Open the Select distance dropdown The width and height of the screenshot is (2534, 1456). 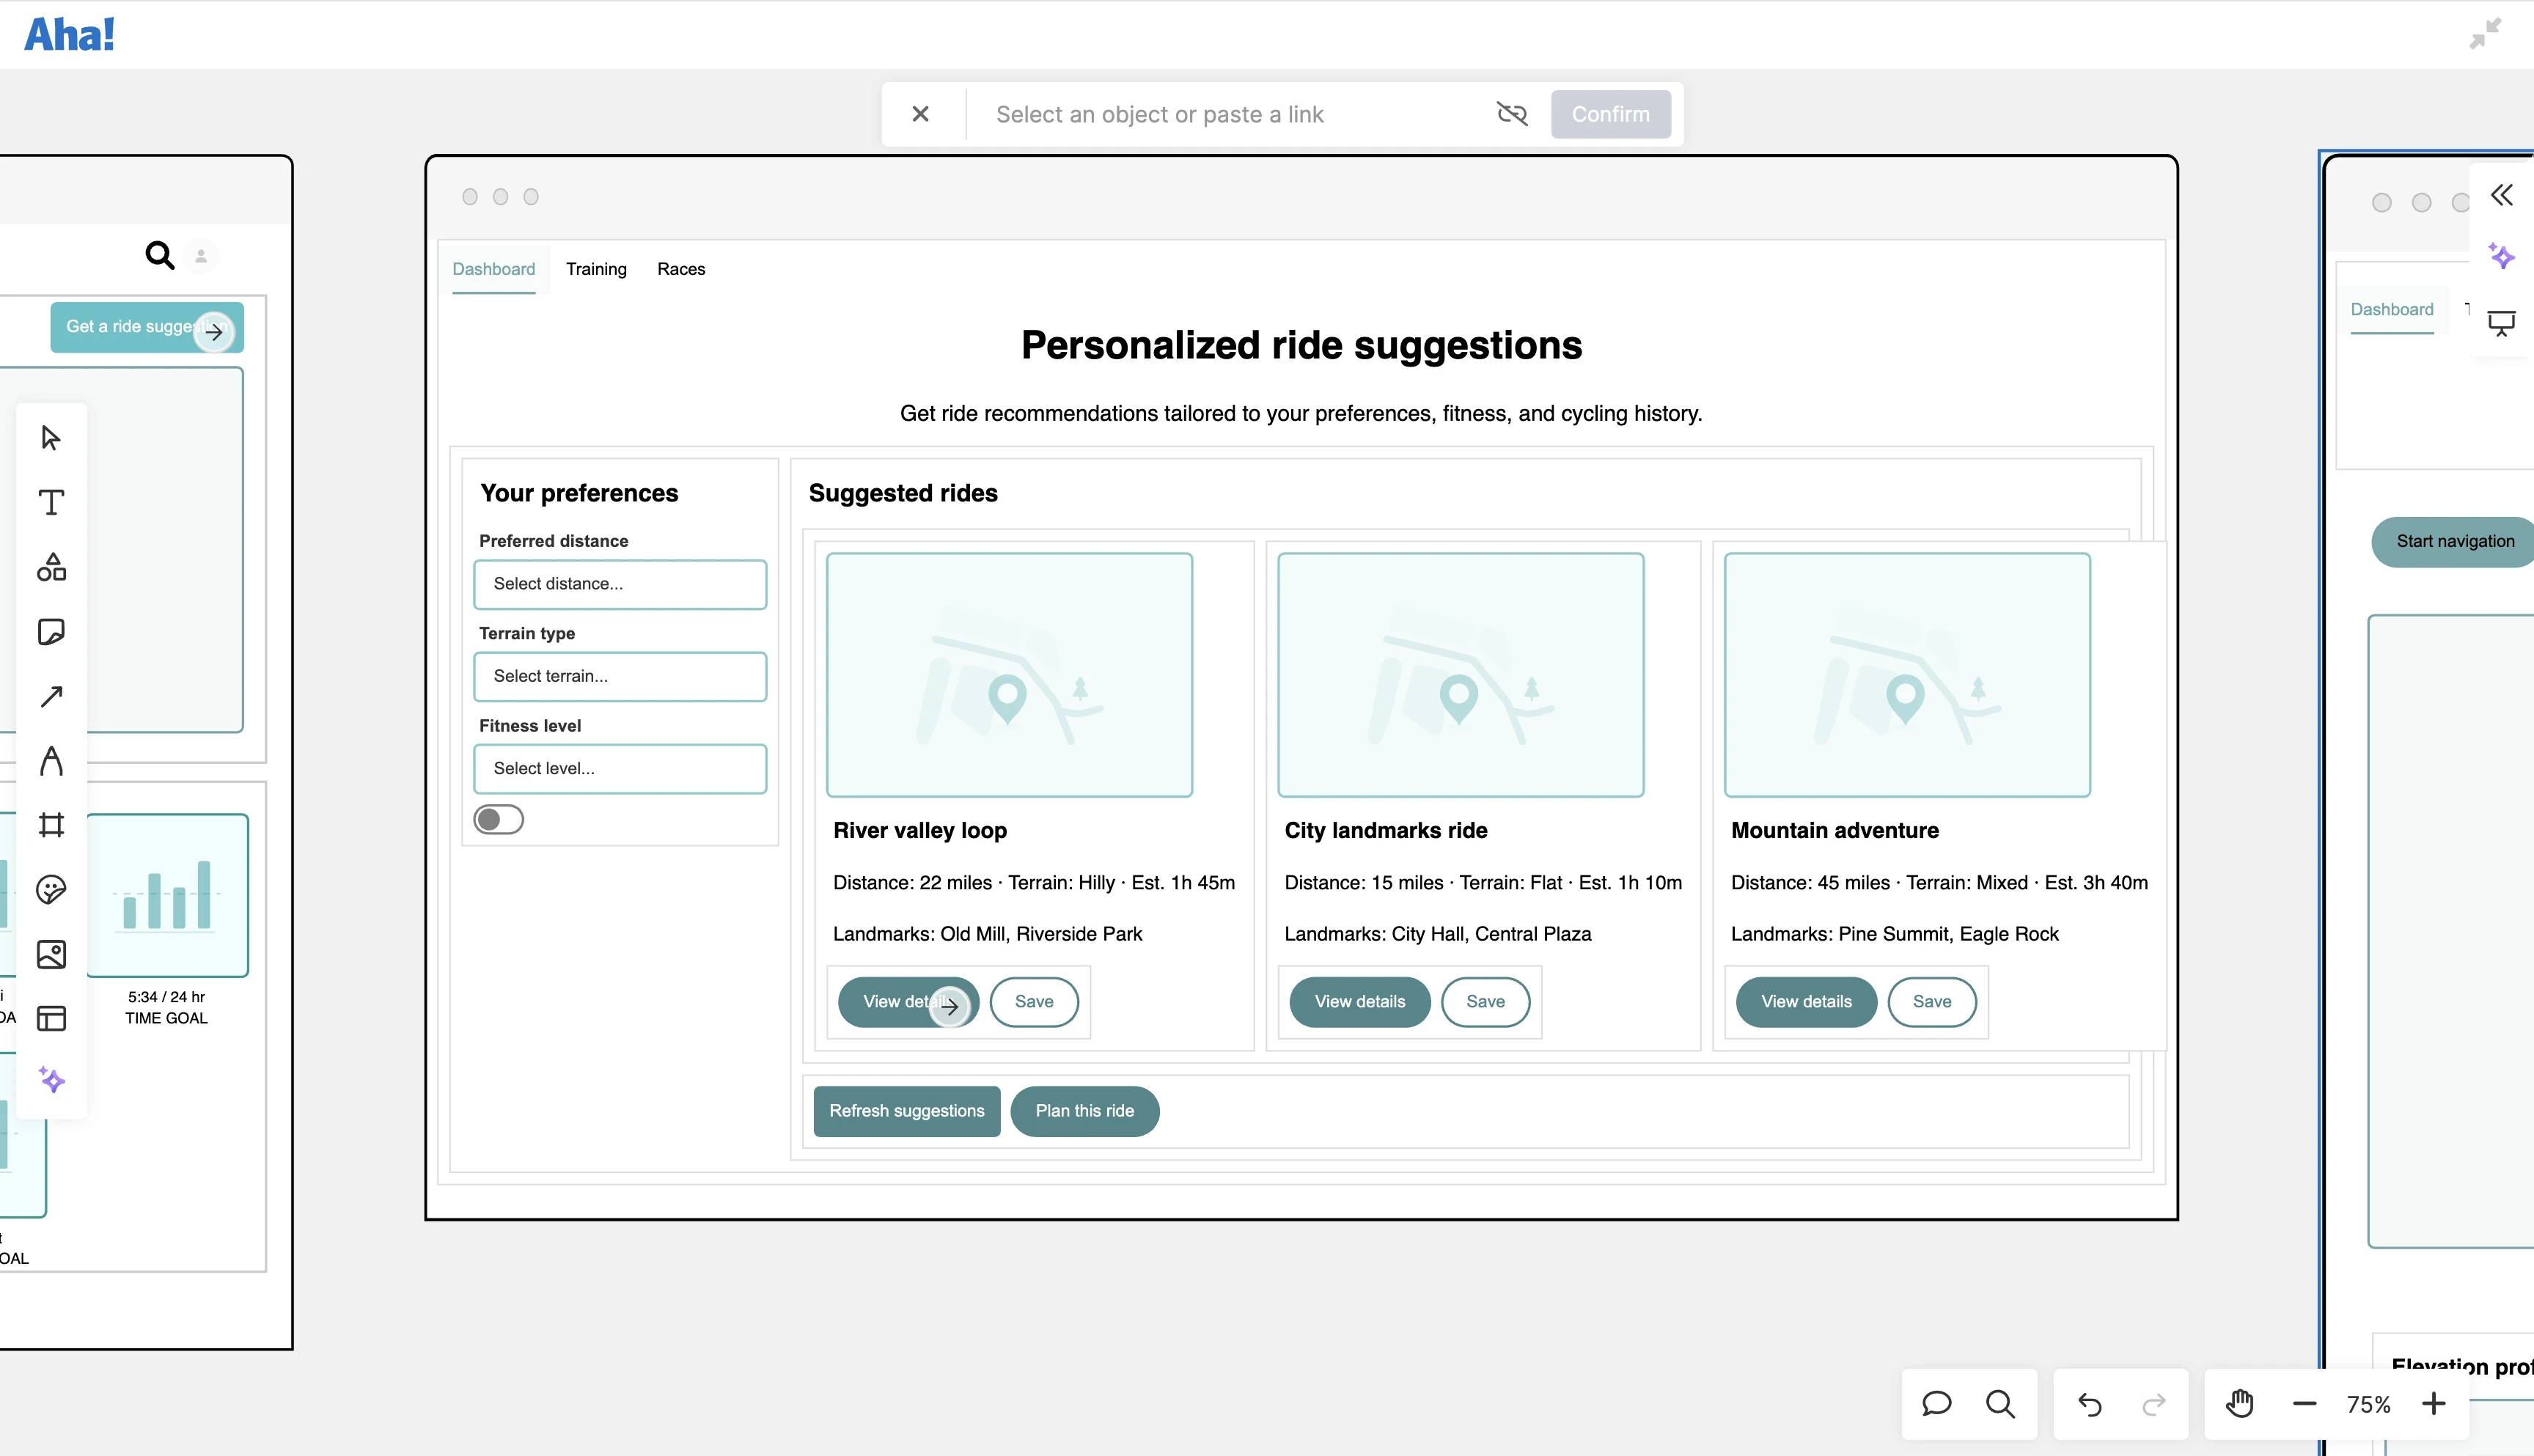[x=620, y=584]
